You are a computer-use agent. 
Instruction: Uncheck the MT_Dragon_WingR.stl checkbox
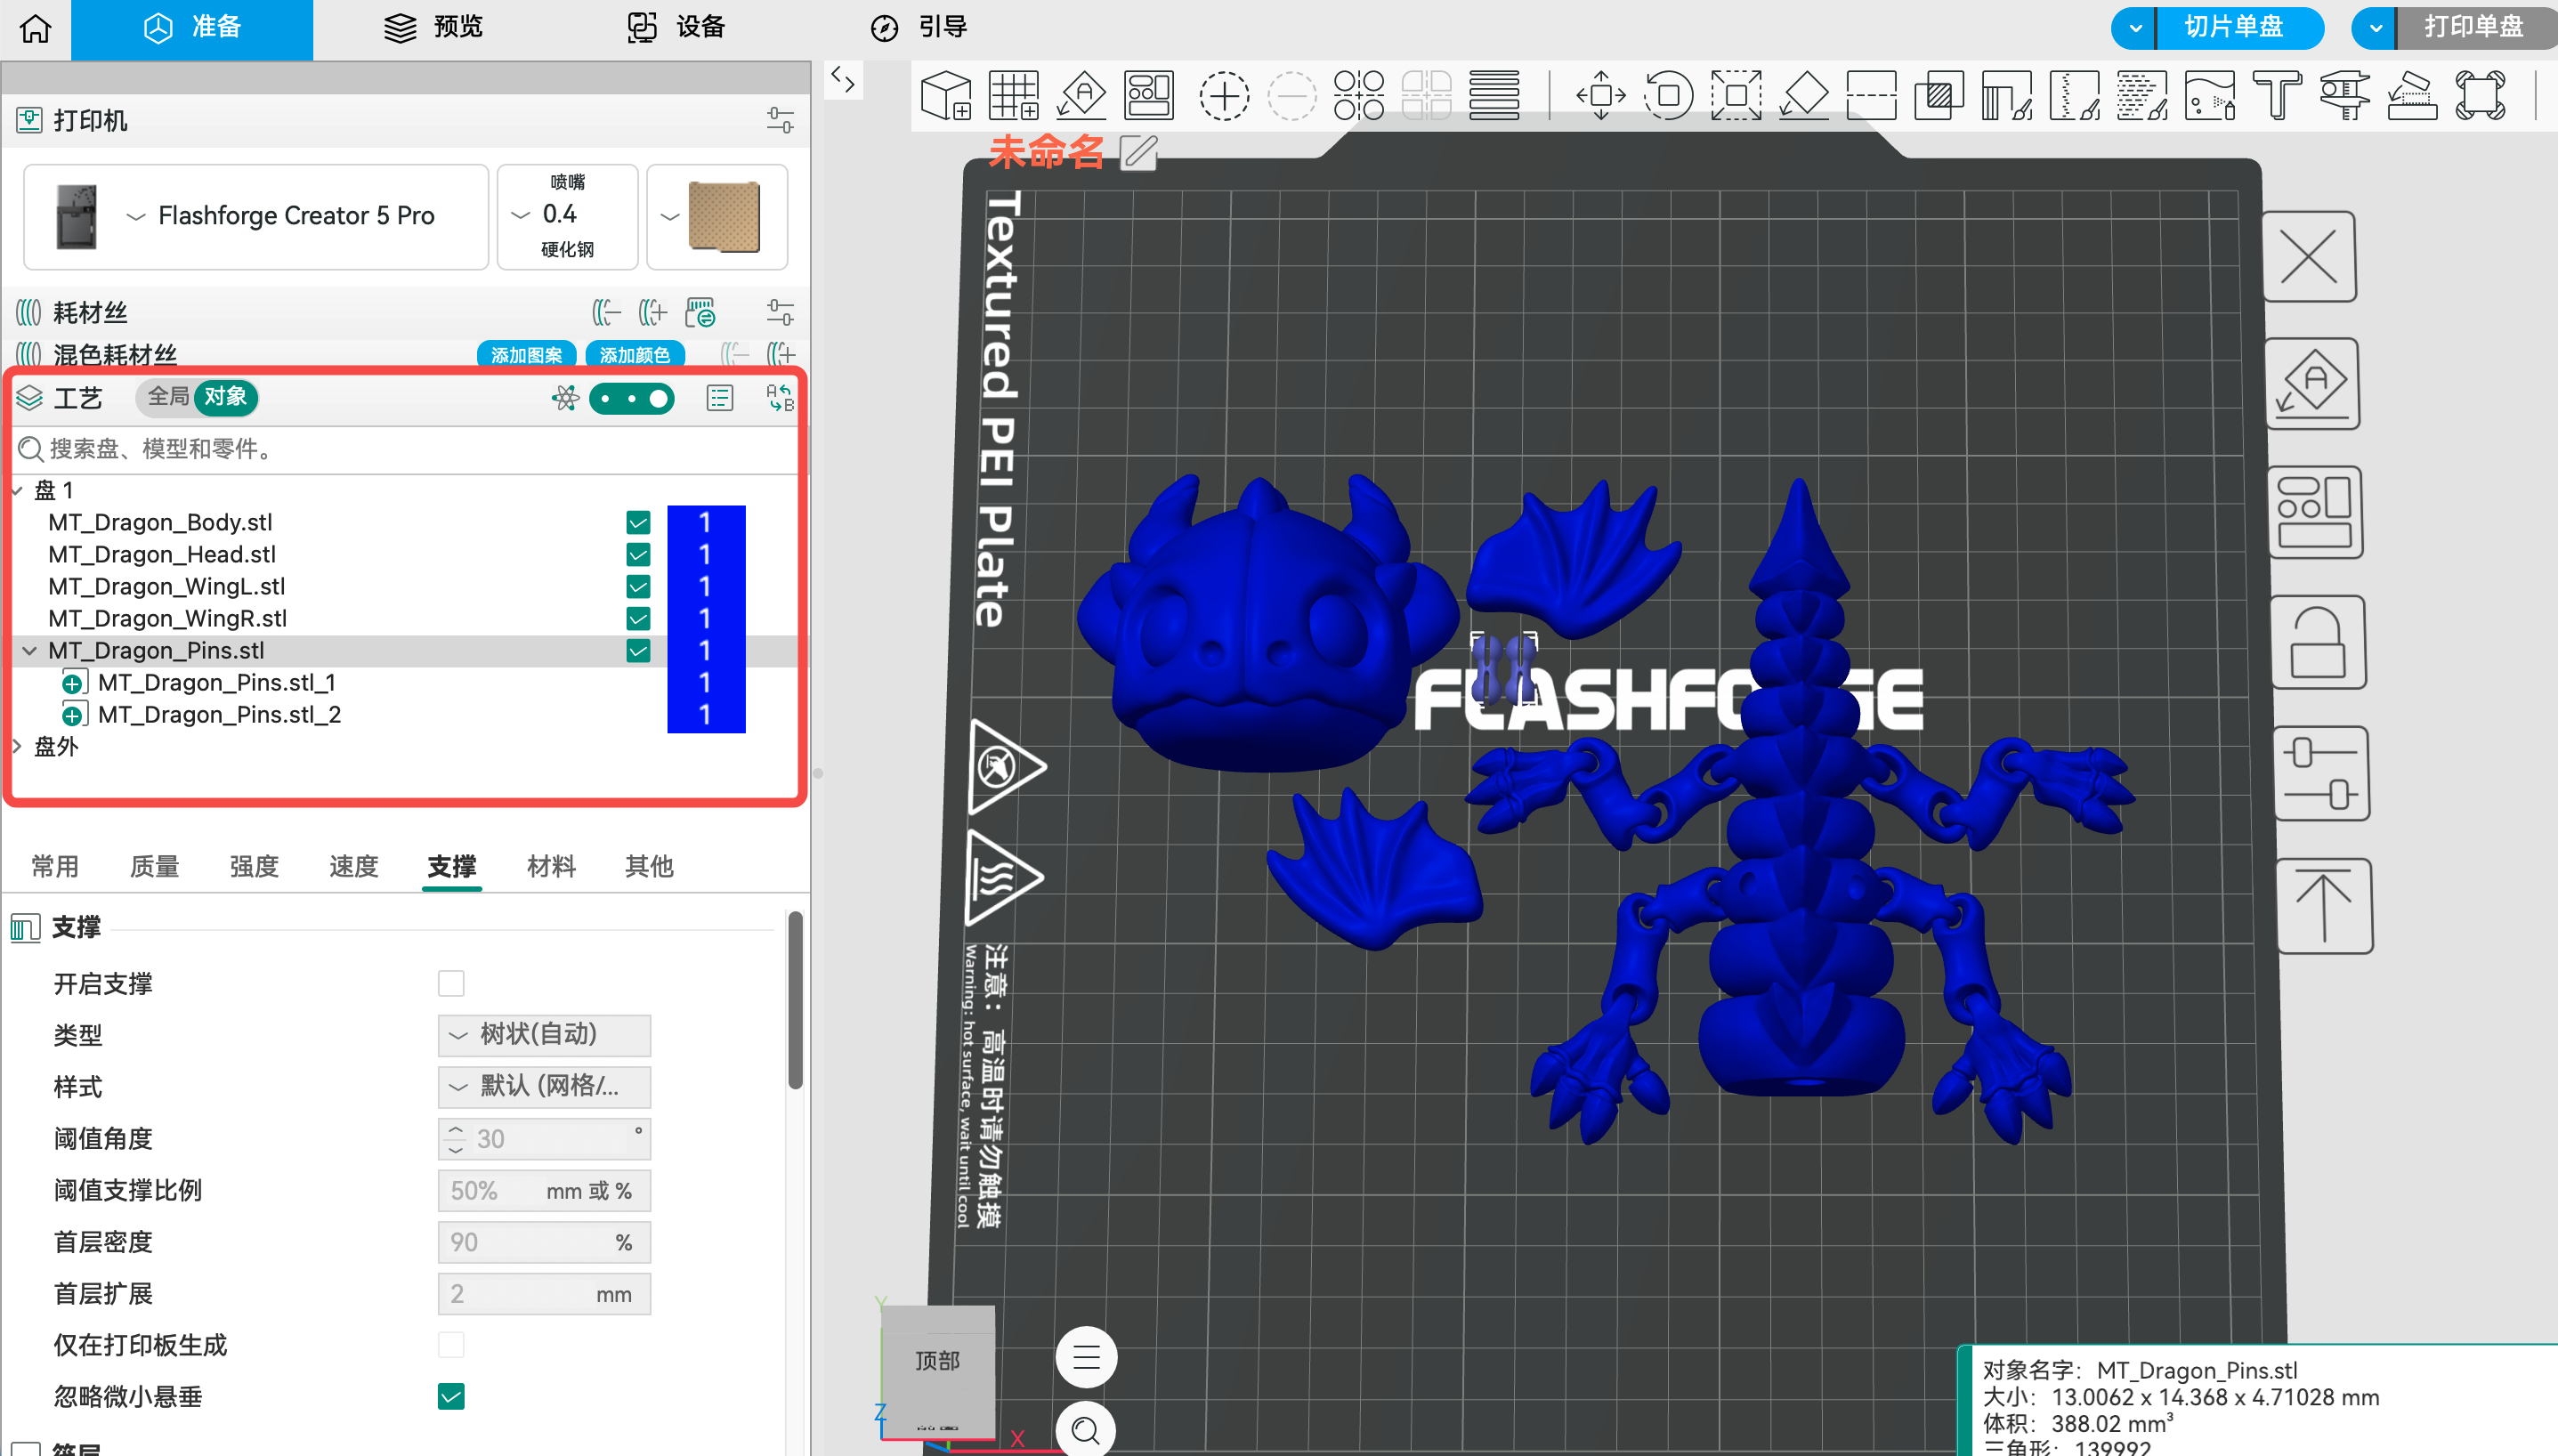pyautogui.click(x=638, y=618)
